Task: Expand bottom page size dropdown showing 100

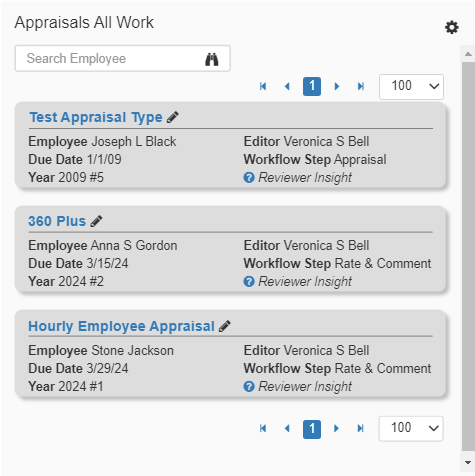Action: pyautogui.click(x=411, y=429)
